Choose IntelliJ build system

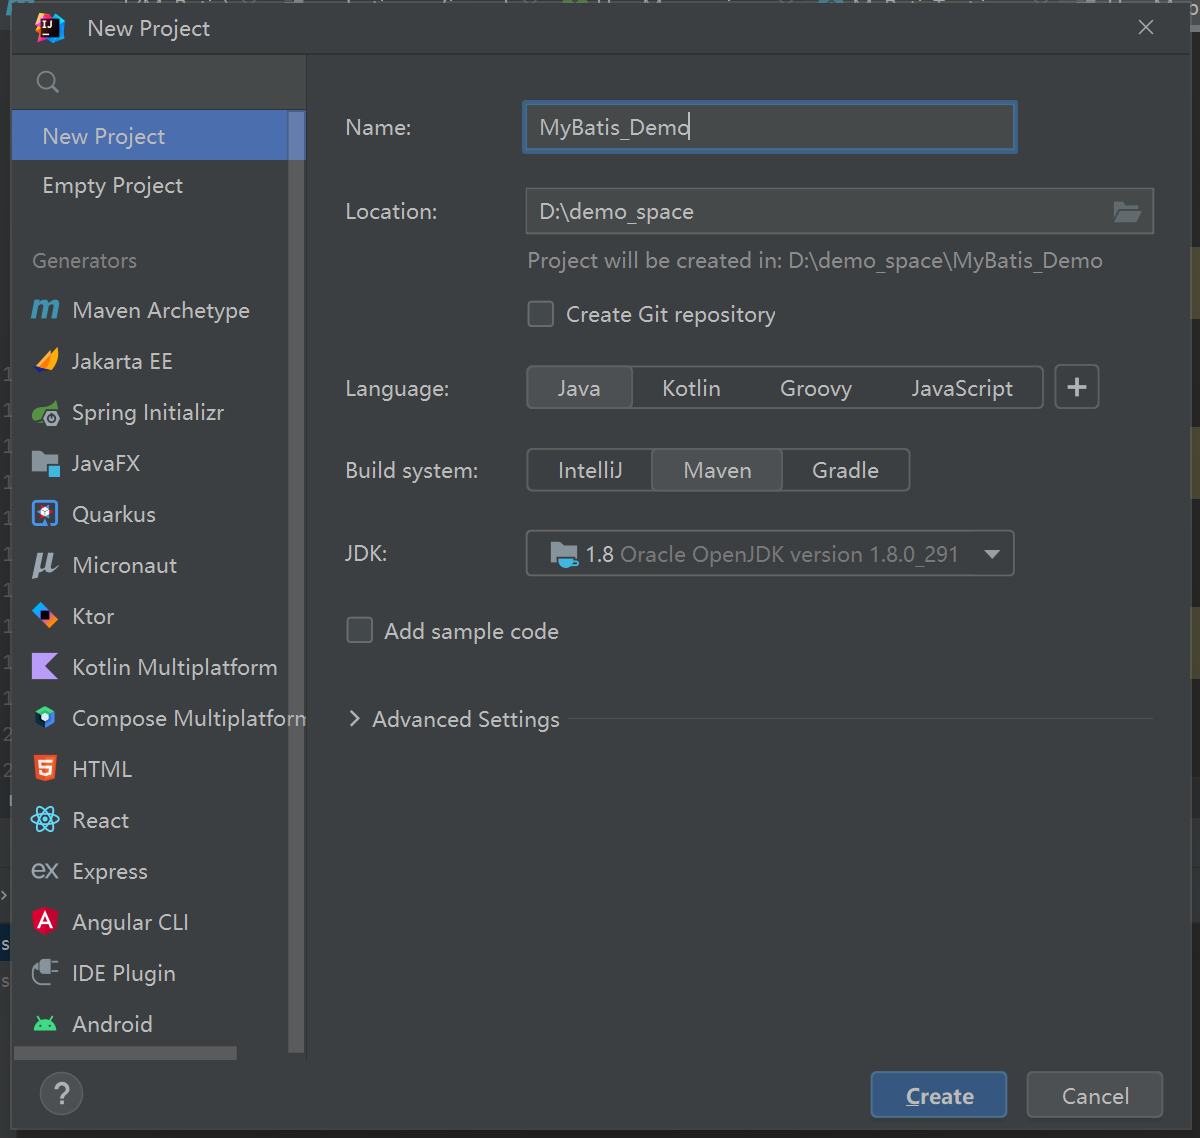coord(590,470)
